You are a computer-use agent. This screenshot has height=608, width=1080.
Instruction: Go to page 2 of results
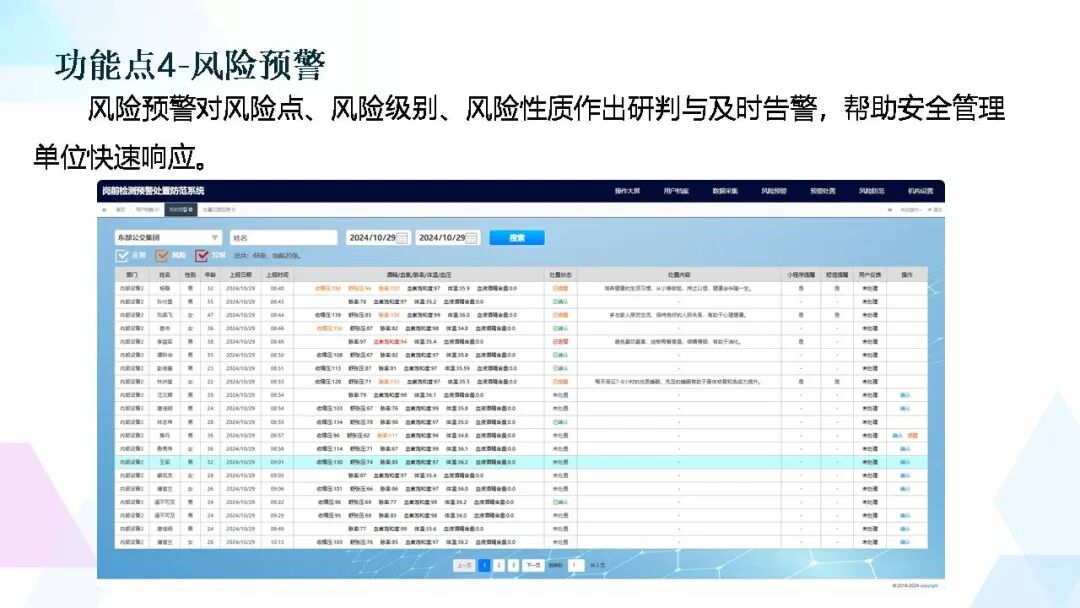[x=498, y=565]
